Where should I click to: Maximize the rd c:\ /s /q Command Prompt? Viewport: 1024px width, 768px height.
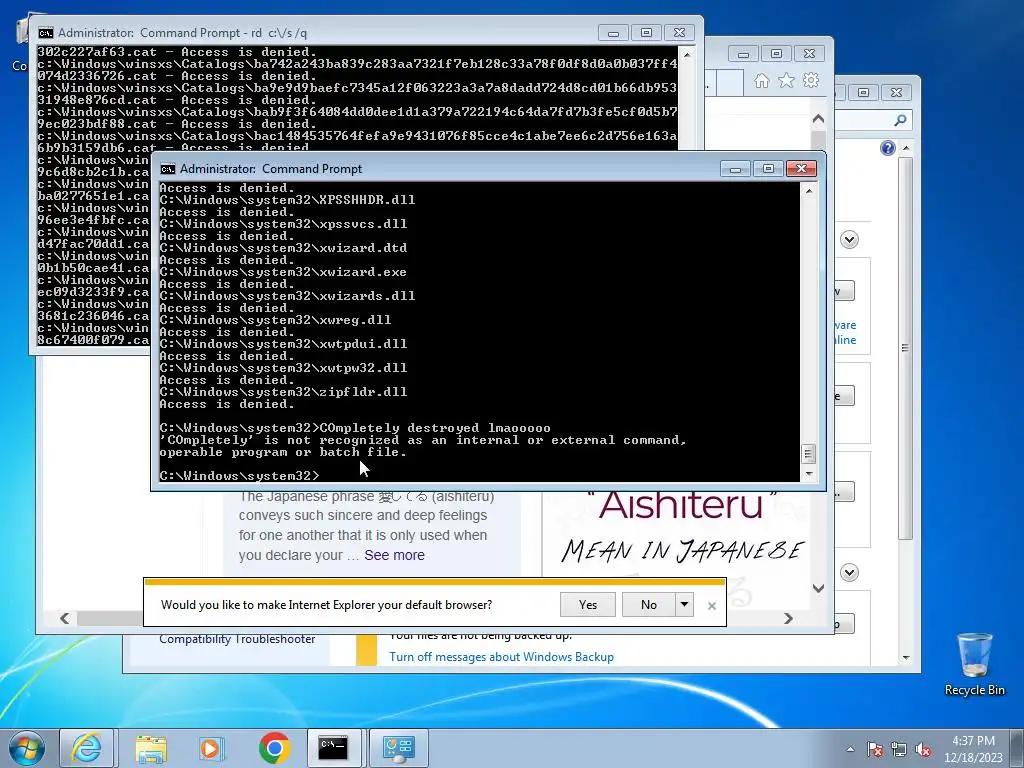click(646, 33)
